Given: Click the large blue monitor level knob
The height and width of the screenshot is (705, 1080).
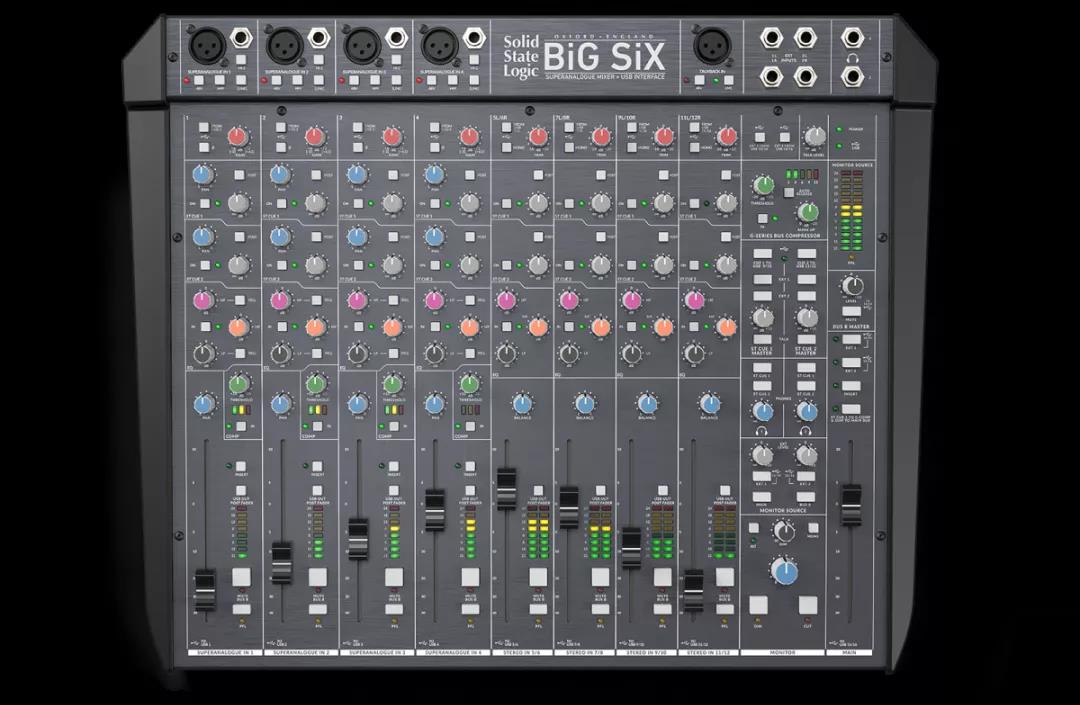Looking at the screenshot, I should click(785, 571).
